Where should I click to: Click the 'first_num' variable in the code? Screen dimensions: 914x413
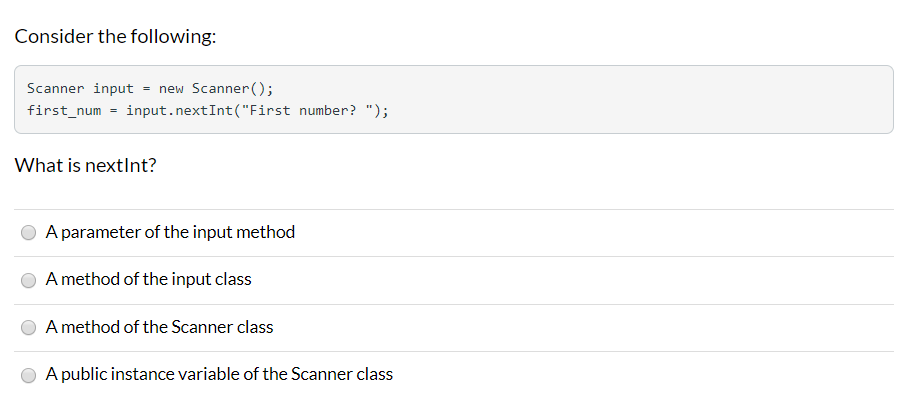(64, 111)
